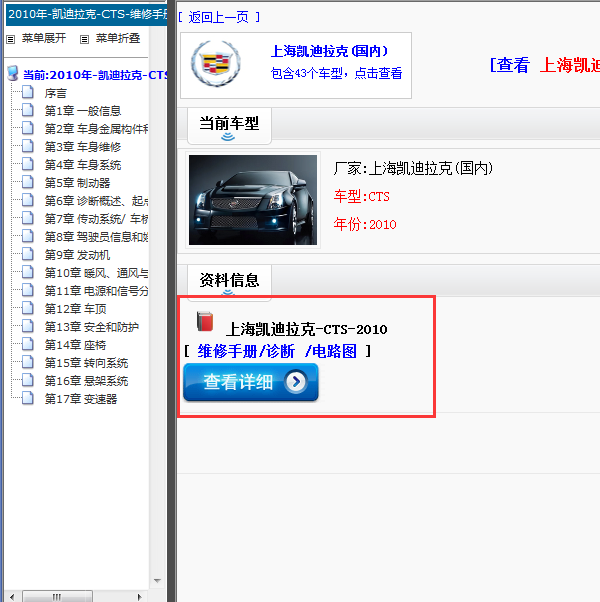
Task: Click the 菜单展开 expand-menu icon
Action: point(11,39)
